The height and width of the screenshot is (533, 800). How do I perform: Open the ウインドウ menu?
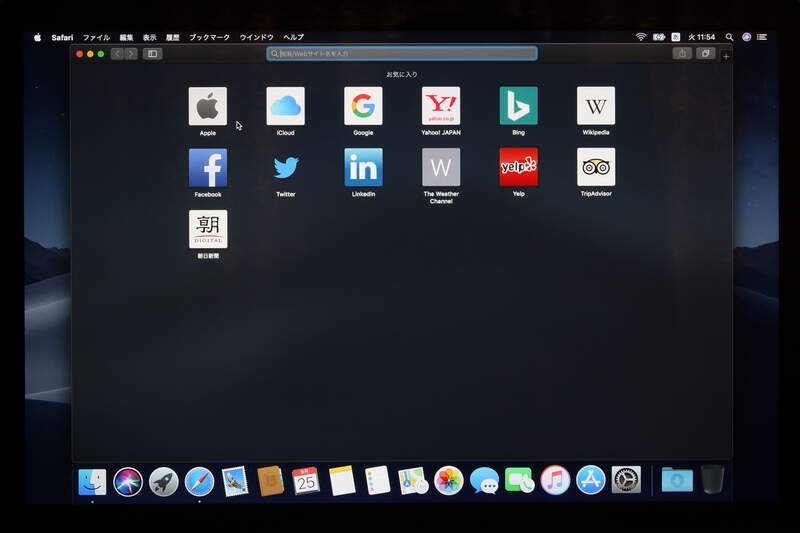[x=256, y=37]
